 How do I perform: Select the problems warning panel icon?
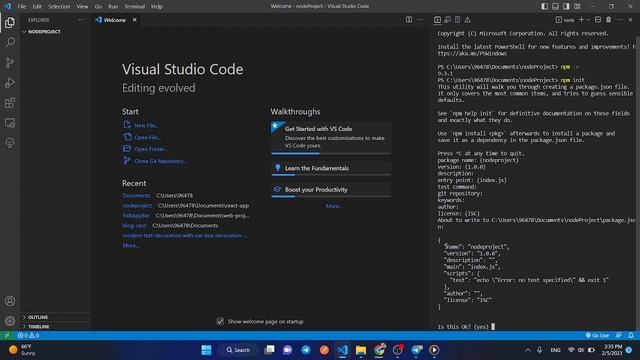coord(468,20)
